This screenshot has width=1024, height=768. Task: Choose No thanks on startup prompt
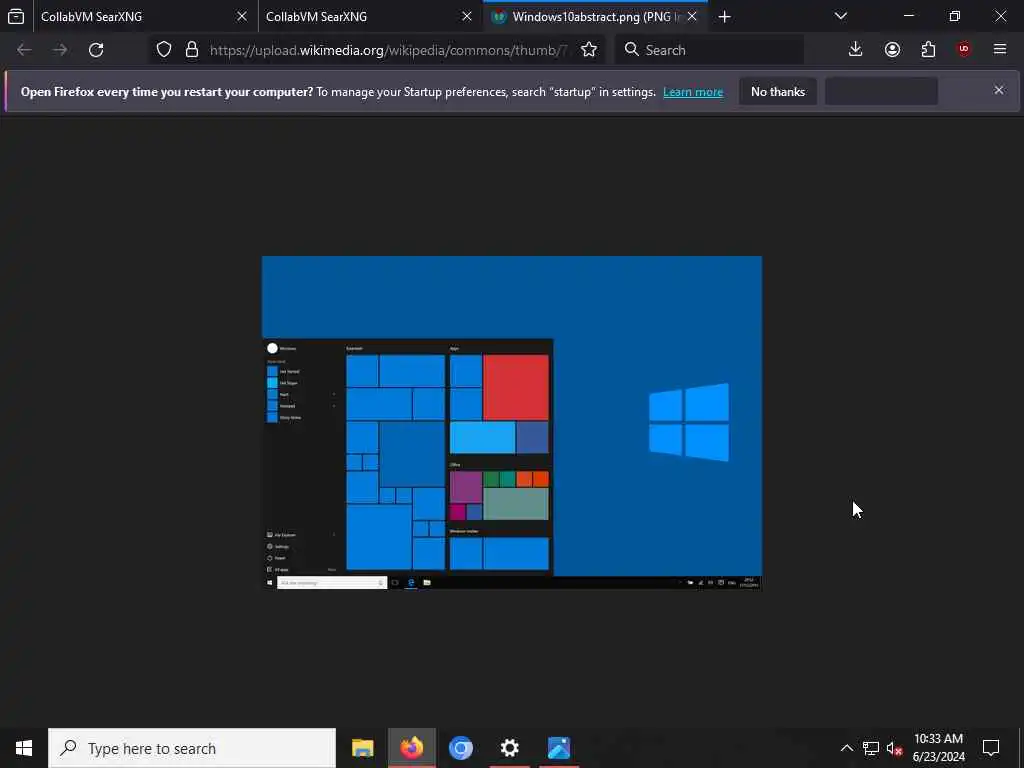(x=778, y=92)
